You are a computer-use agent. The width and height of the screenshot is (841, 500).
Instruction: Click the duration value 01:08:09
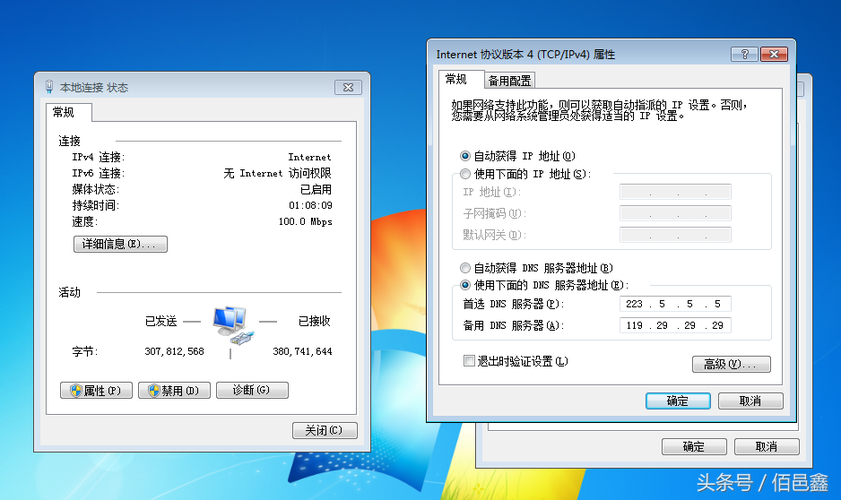tap(311, 205)
